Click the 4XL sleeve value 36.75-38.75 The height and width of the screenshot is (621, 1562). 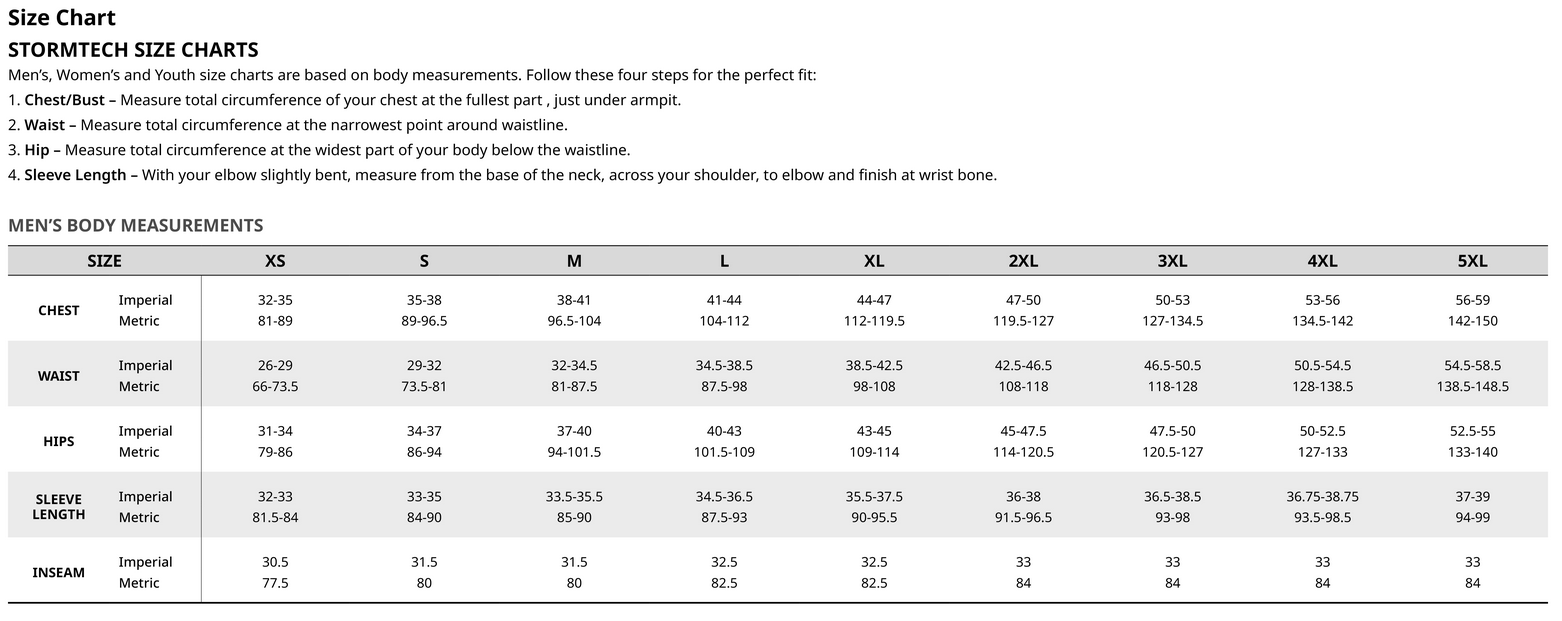[1322, 496]
